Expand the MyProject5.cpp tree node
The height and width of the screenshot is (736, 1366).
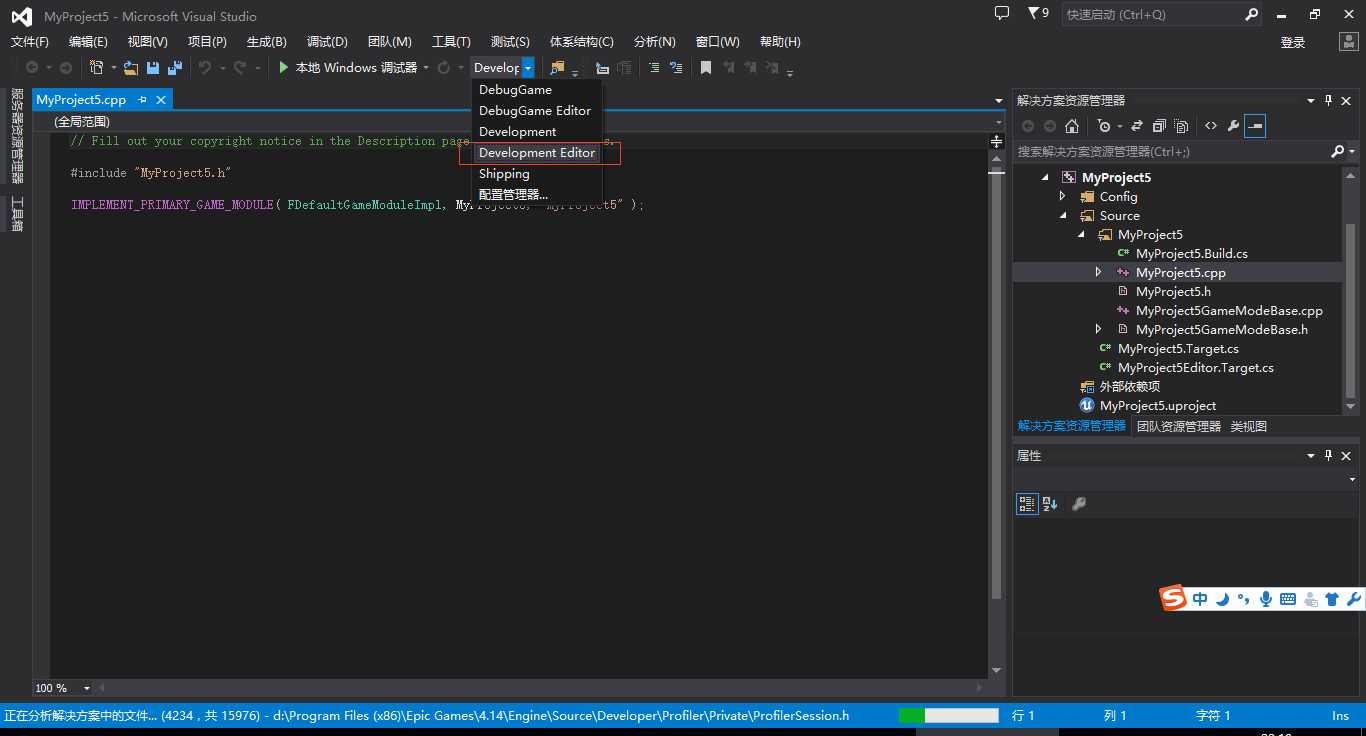pyautogui.click(x=1099, y=272)
